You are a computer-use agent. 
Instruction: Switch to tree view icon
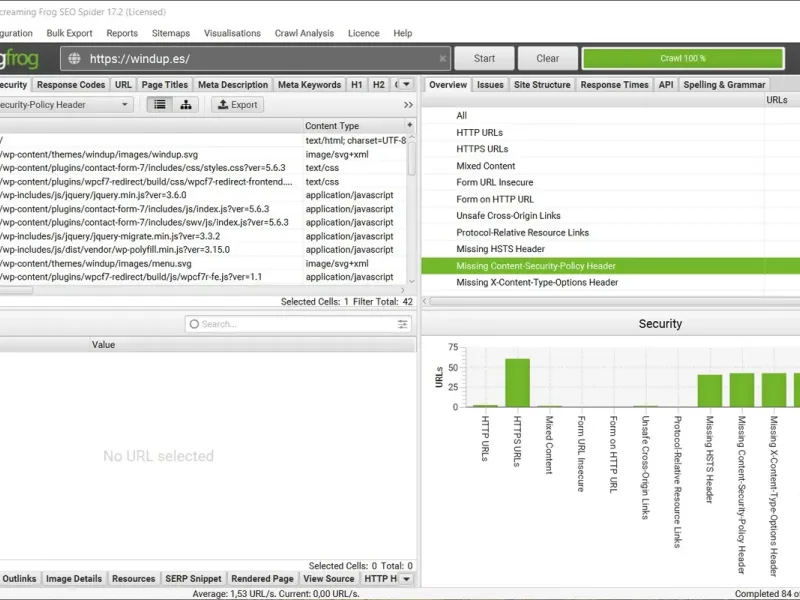(186, 105)
